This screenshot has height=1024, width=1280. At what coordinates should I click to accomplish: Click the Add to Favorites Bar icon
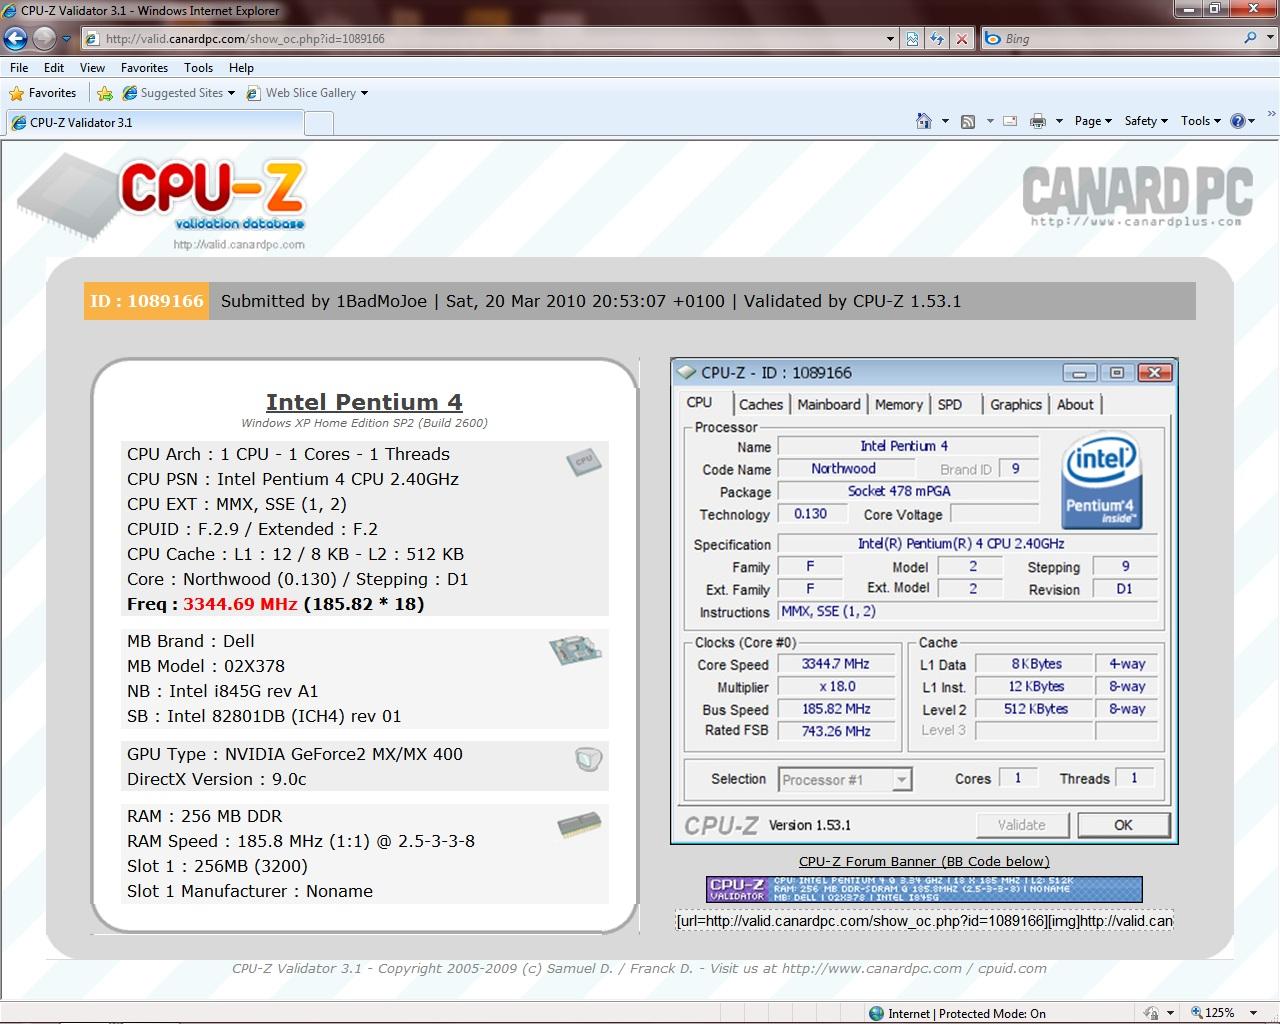point(105,93)
